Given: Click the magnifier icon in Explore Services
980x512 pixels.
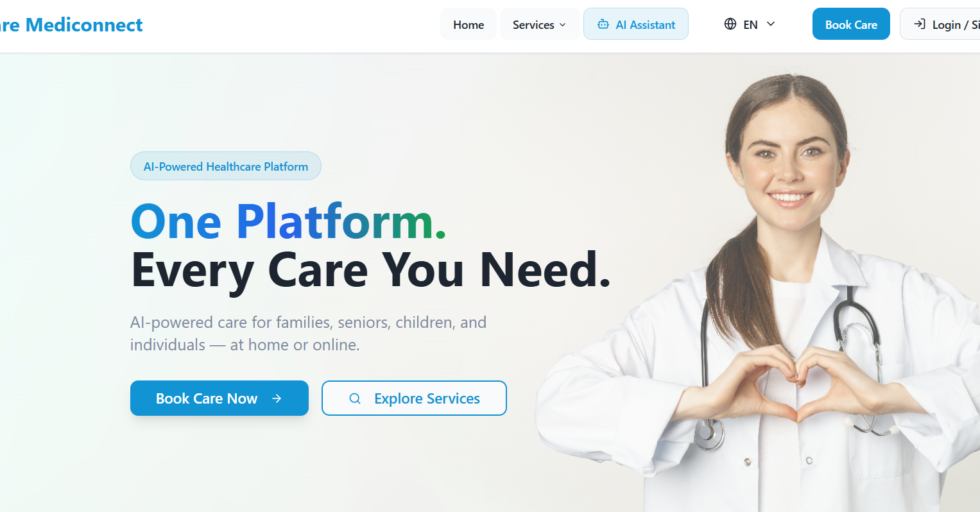Looking at the screenshot, I should (354, 398).
